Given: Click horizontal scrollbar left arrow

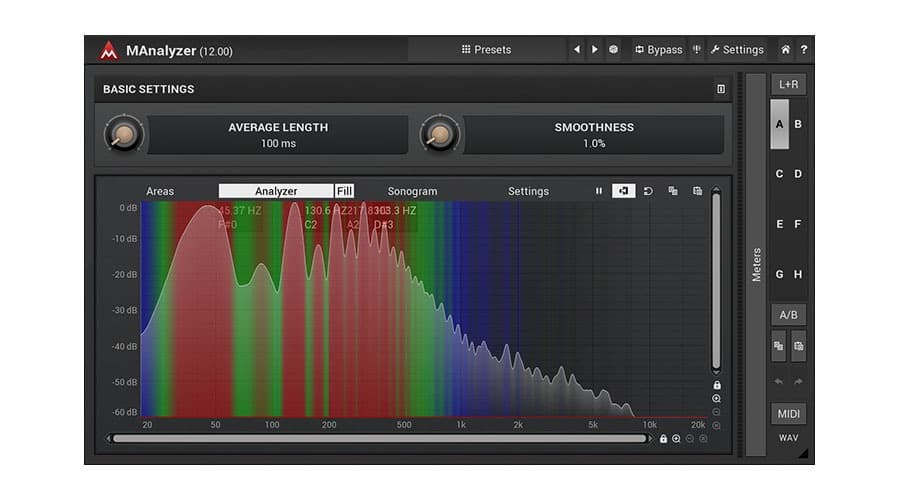Looking at the screenshot, I should pos(108,439).
